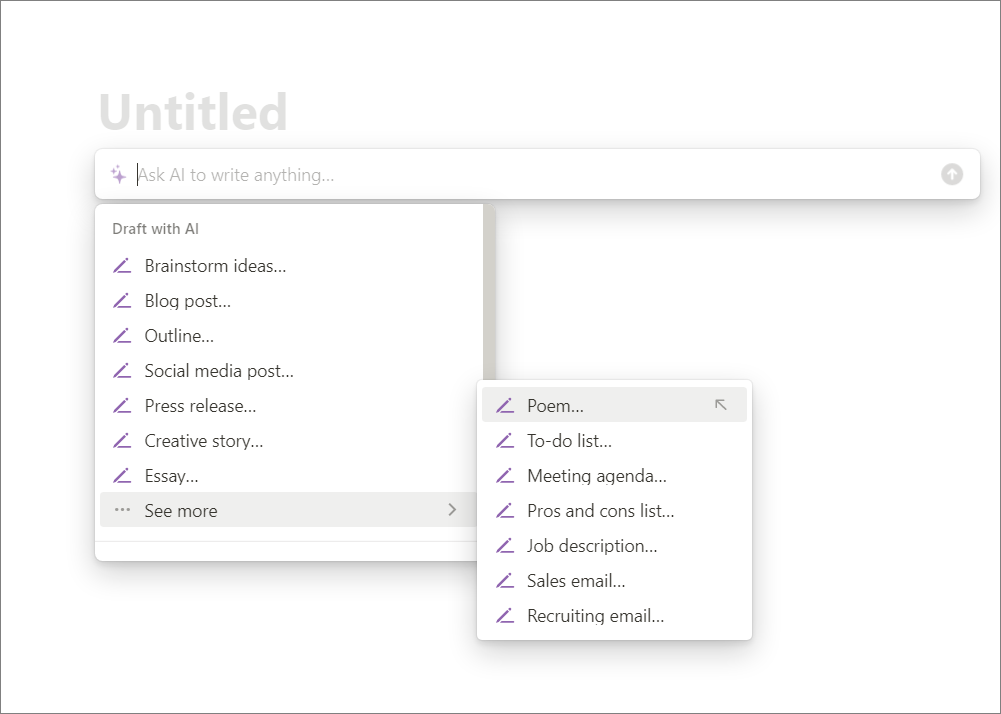Click pencil icon beside Recruiting email

pyautogui.click(x=505, y=616)
